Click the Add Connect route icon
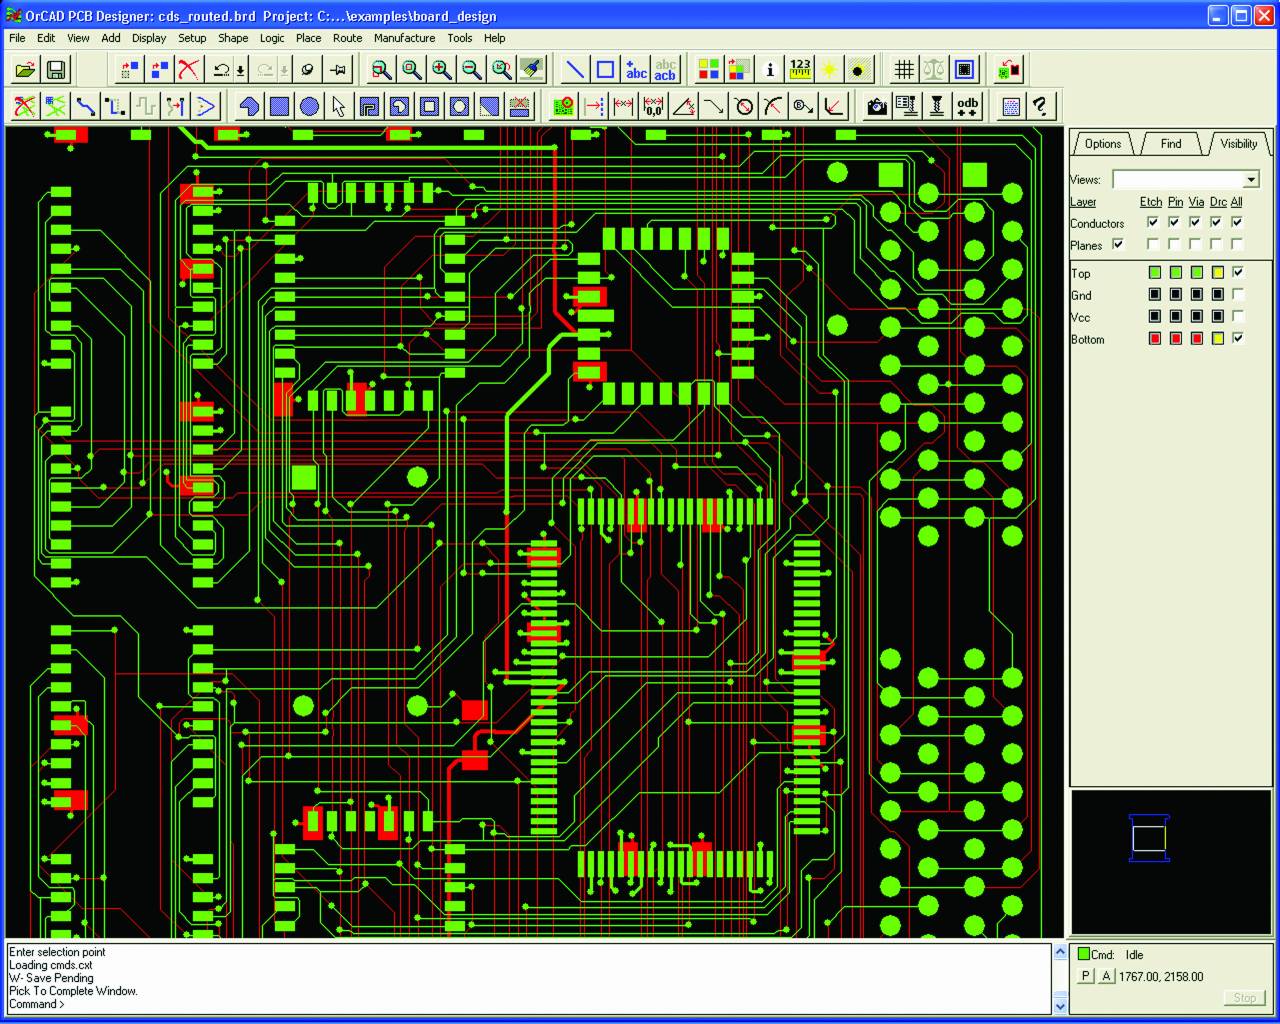This screenshot has height=1024, width=1280. pos(85,105)
